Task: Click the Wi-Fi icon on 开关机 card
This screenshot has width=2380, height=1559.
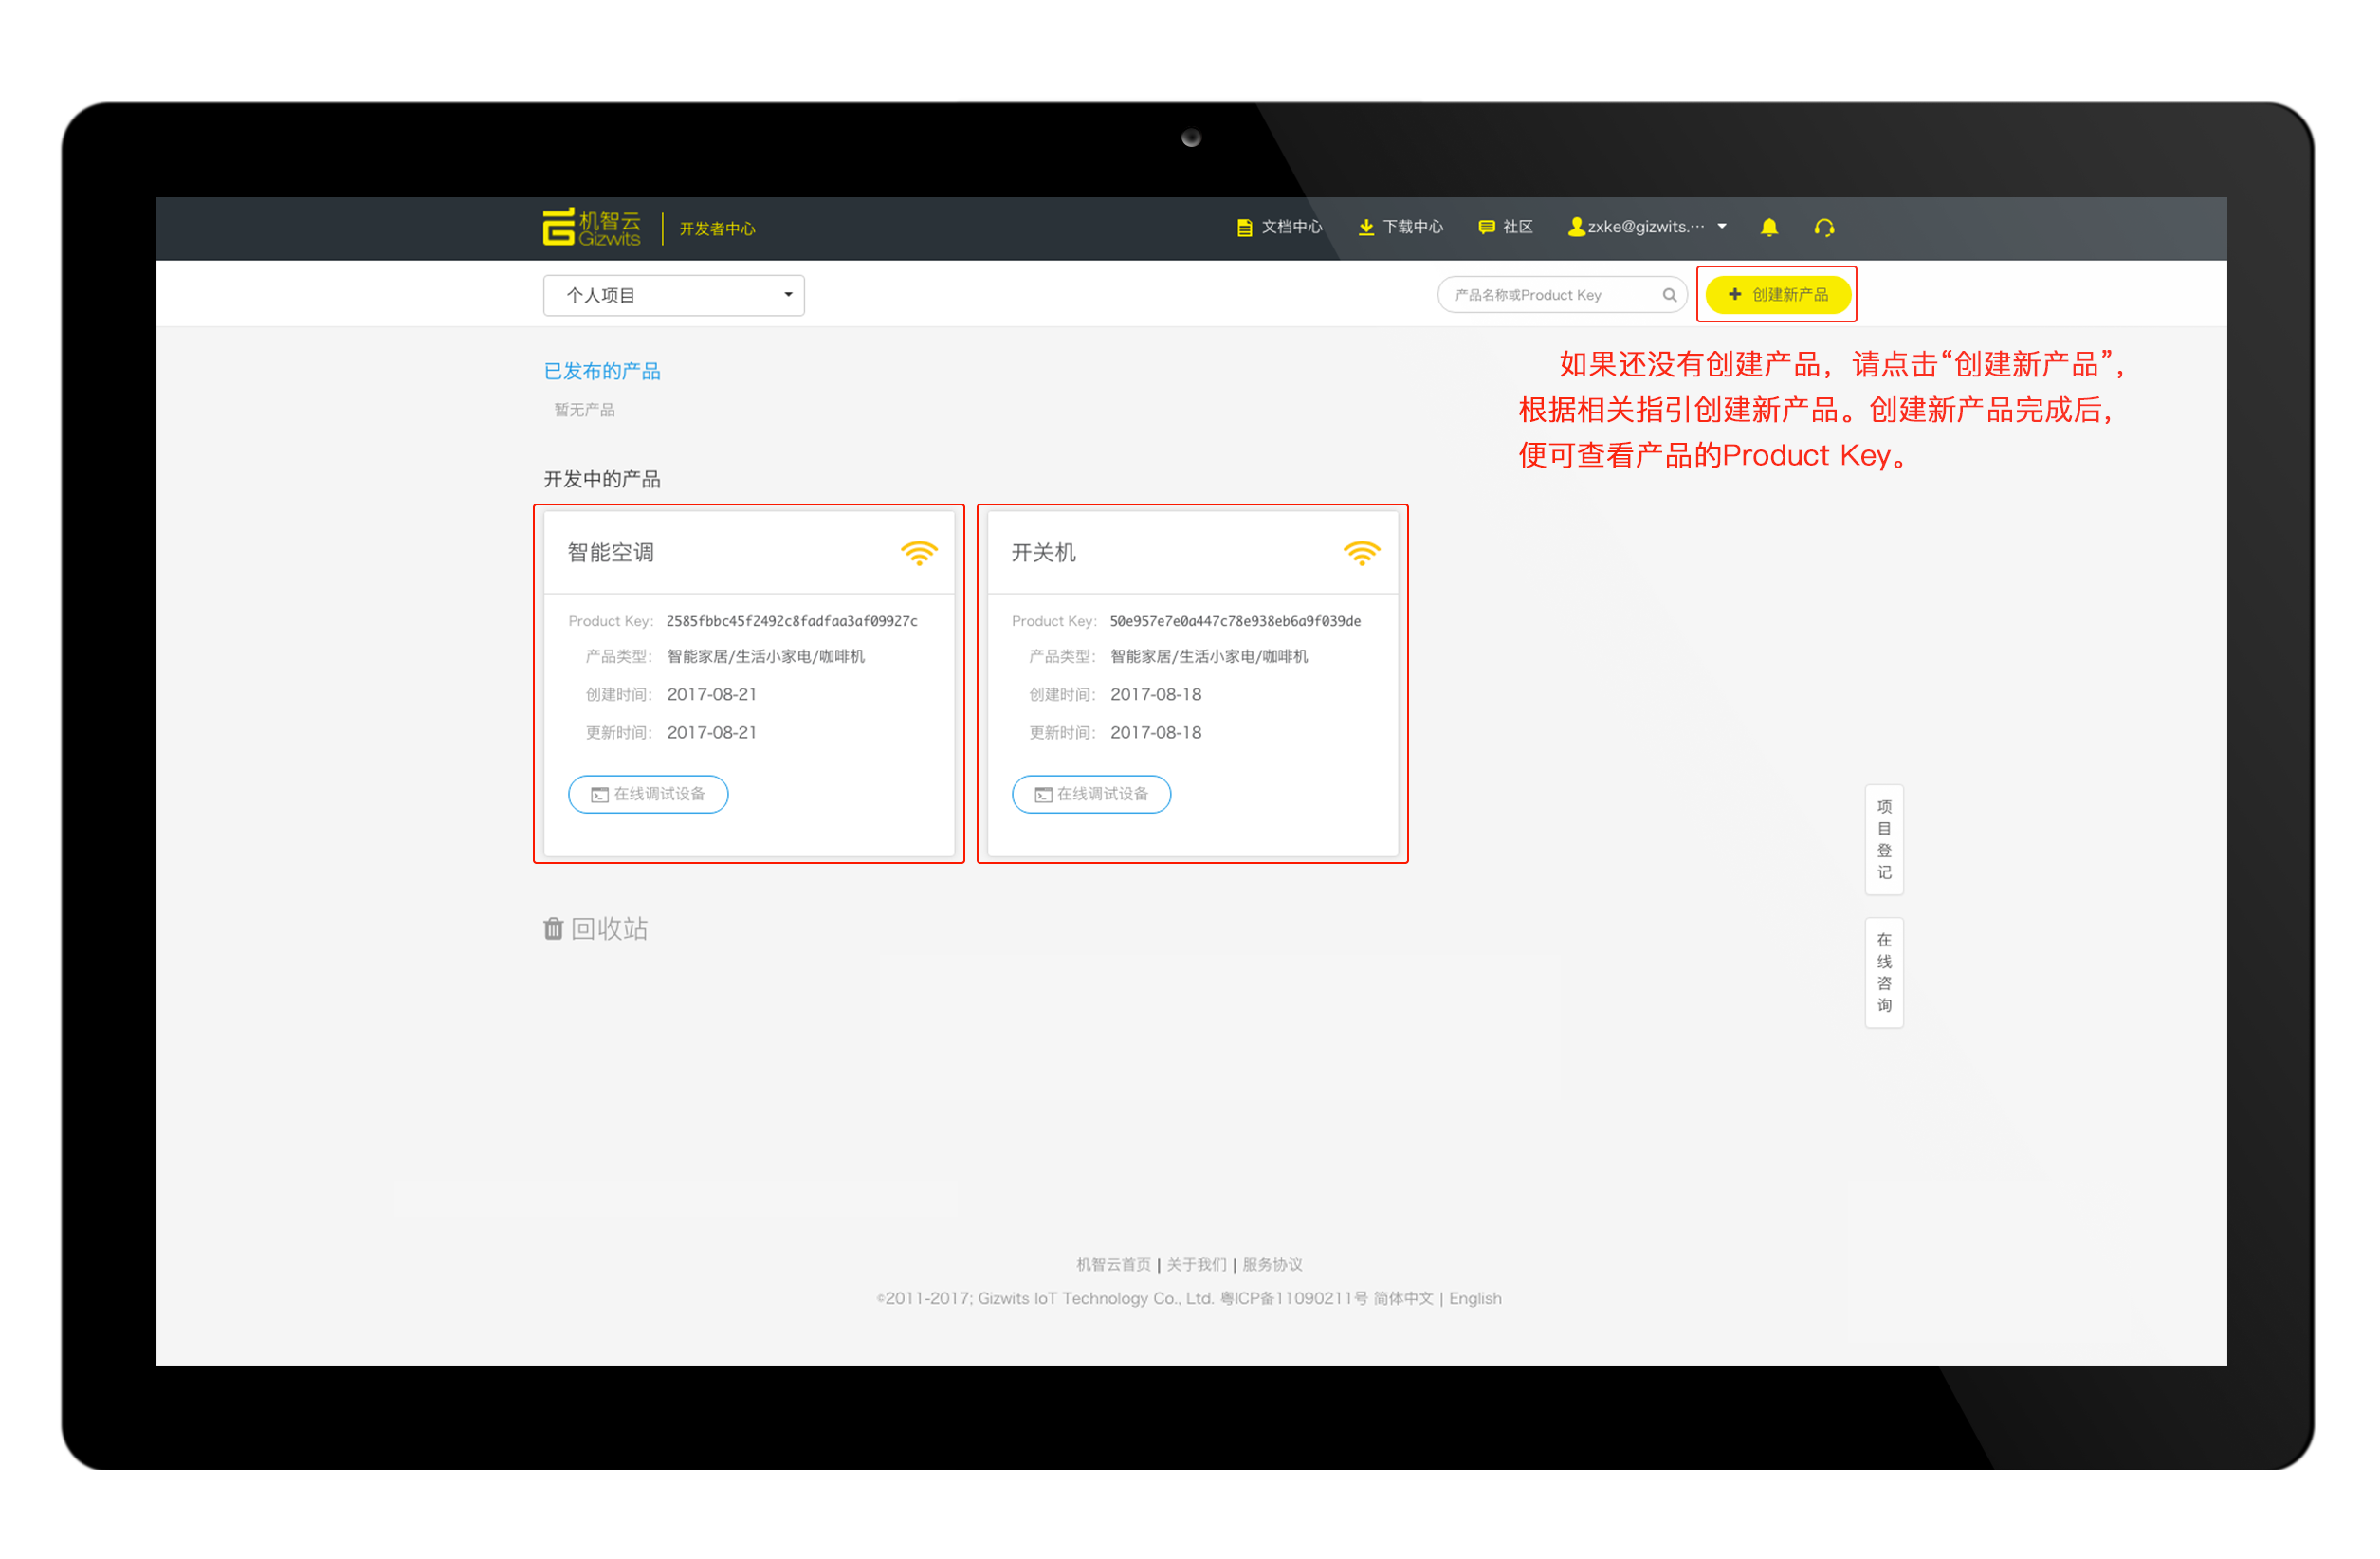Action: [1362, 552]
